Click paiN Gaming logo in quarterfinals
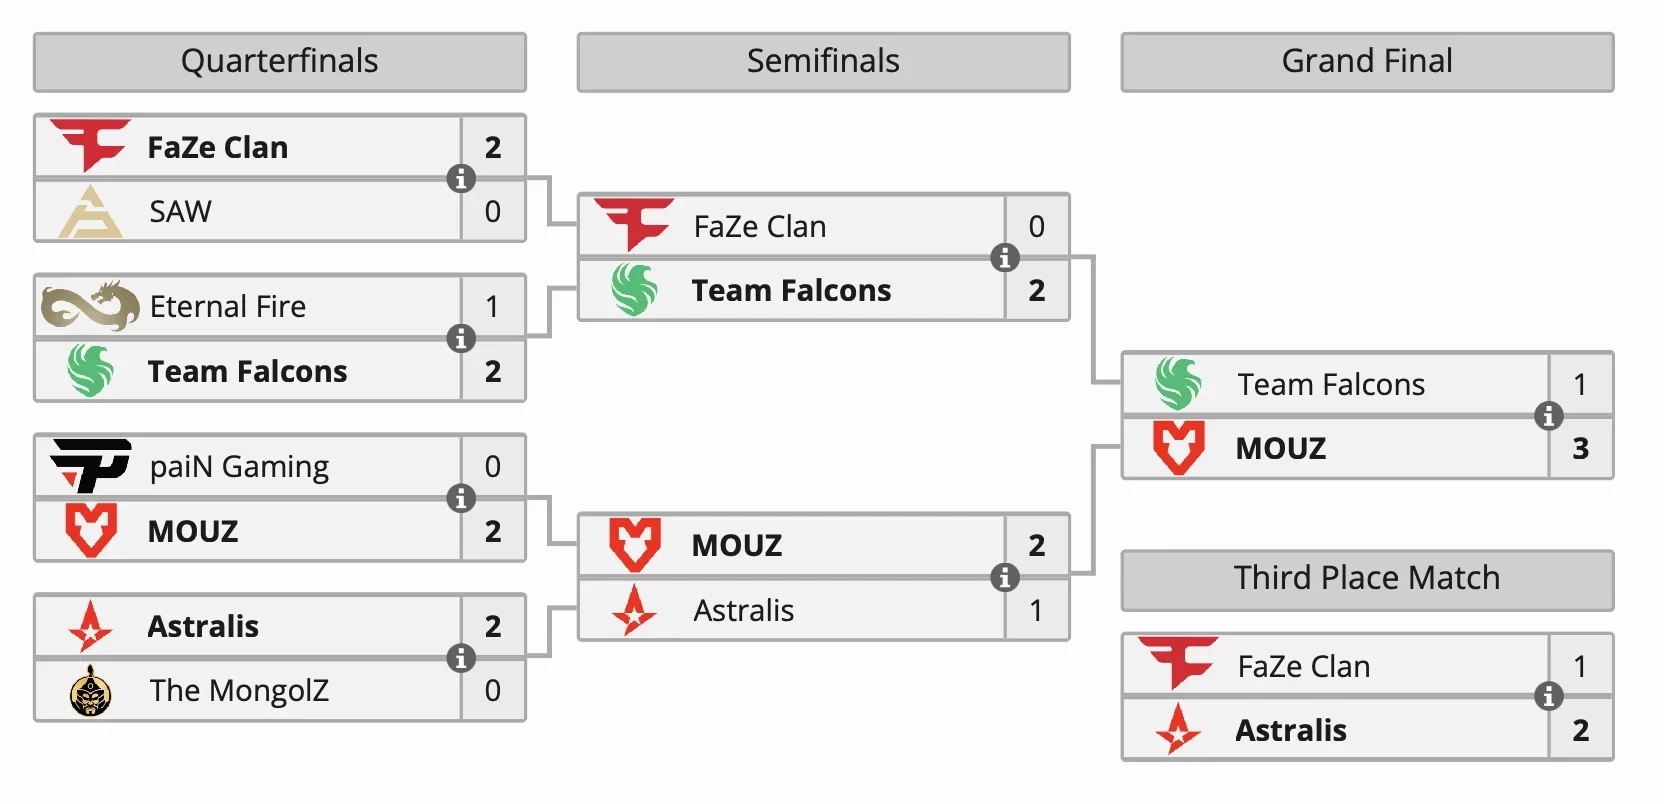The height and width of the screenshot is (804, 1664). 90,466
